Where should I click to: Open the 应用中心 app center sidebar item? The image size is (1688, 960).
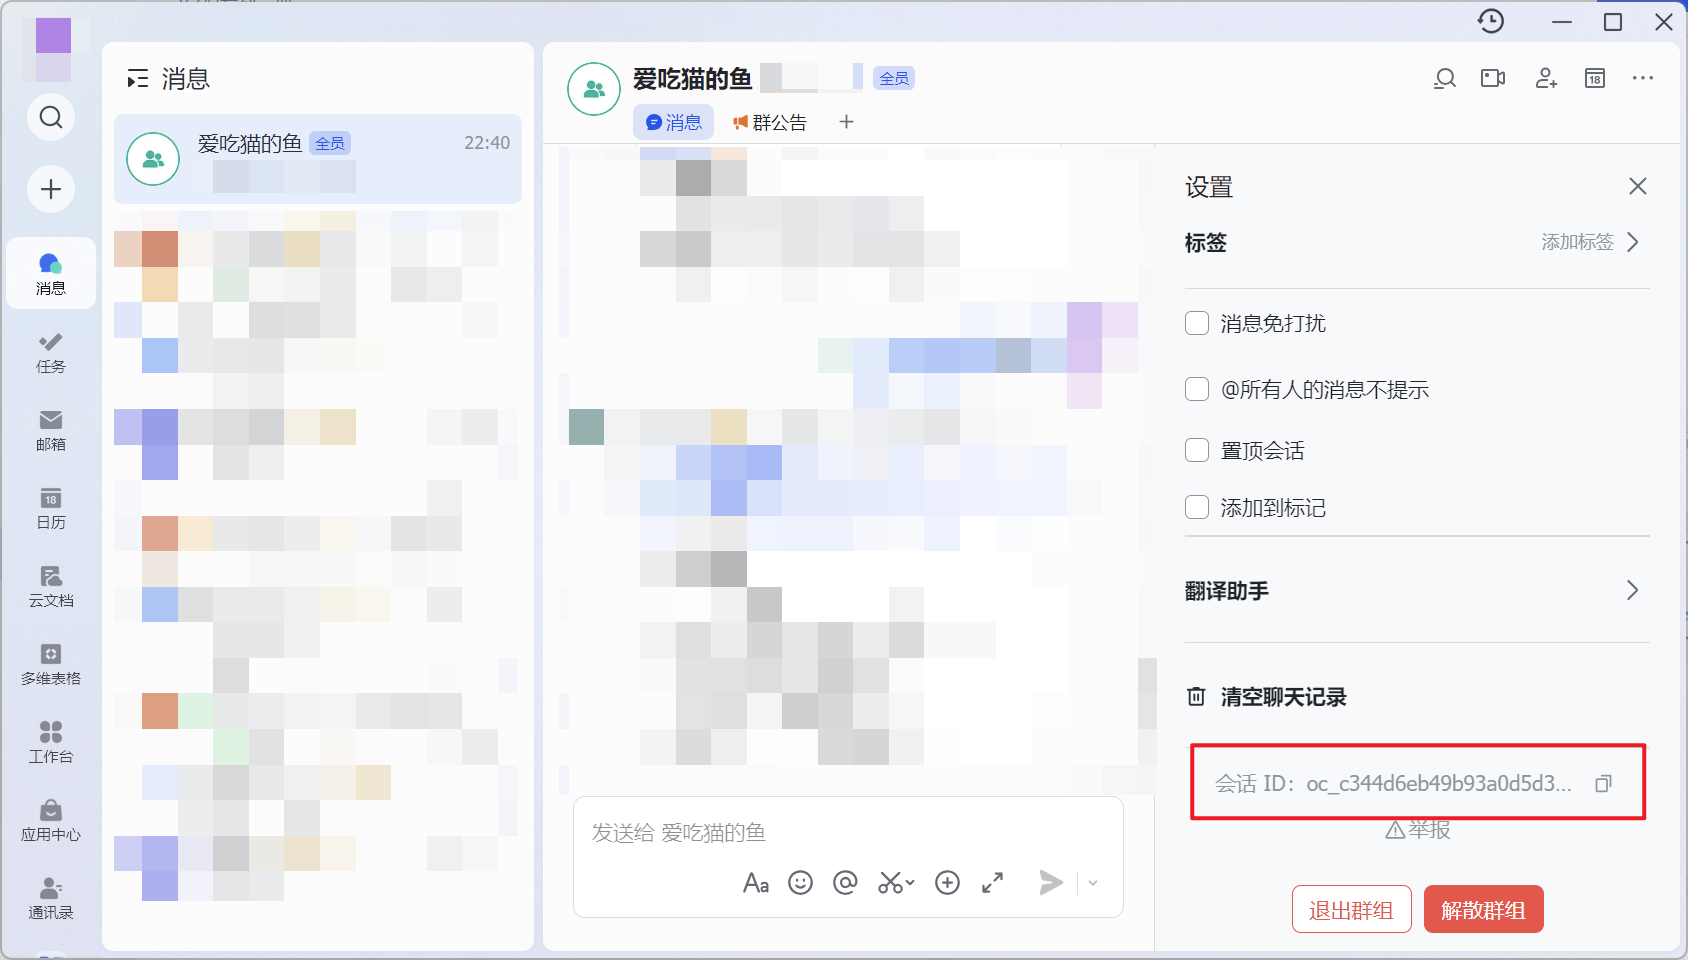click(51, 820)
